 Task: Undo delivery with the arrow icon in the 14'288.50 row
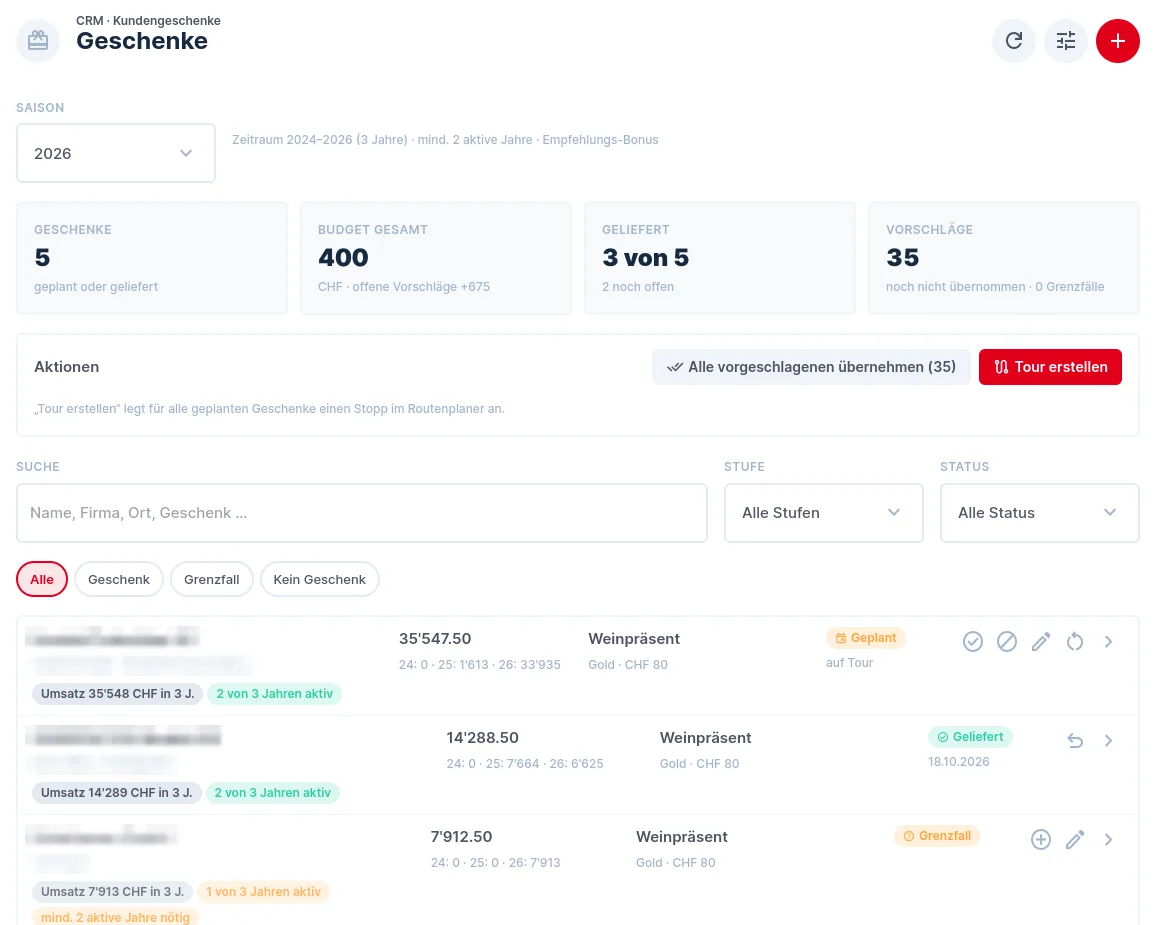coord(1075,740)
